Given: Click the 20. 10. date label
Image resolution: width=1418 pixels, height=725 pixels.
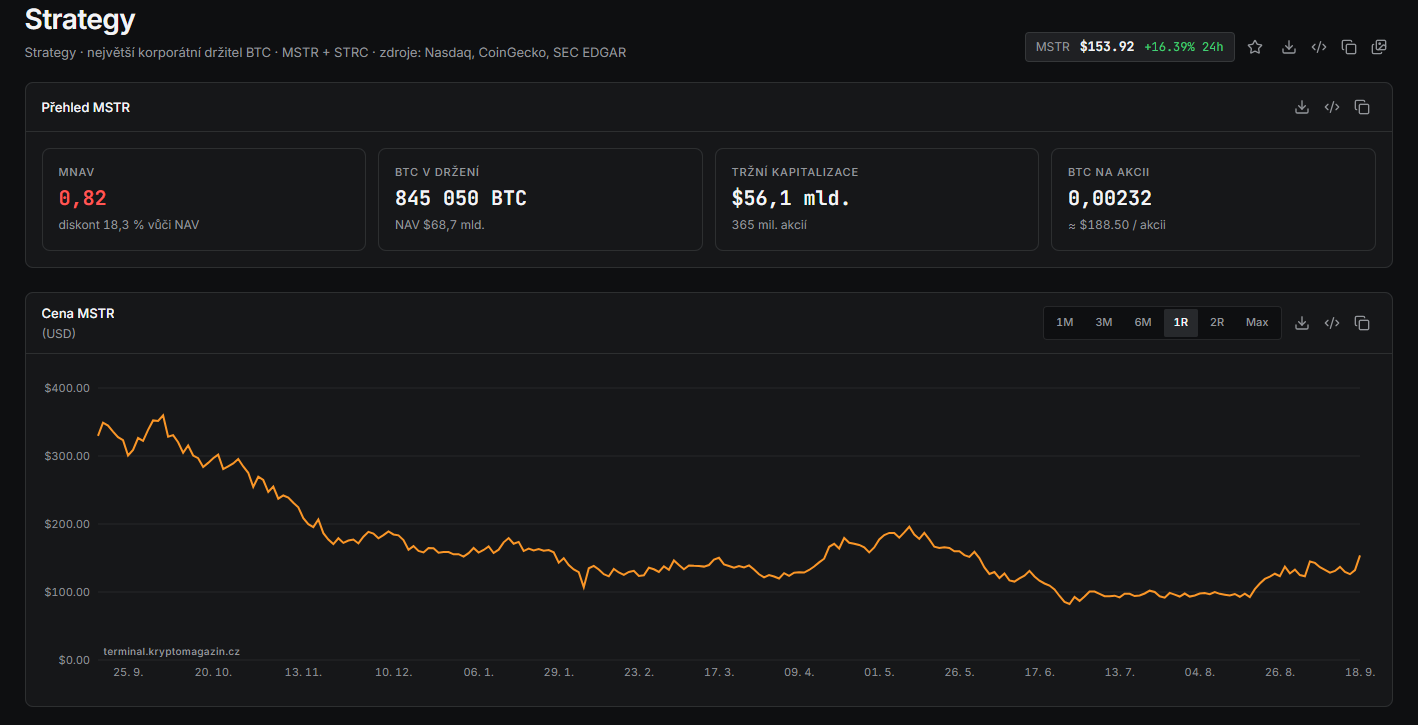Looking at the screenshot, I should (213, 672).
